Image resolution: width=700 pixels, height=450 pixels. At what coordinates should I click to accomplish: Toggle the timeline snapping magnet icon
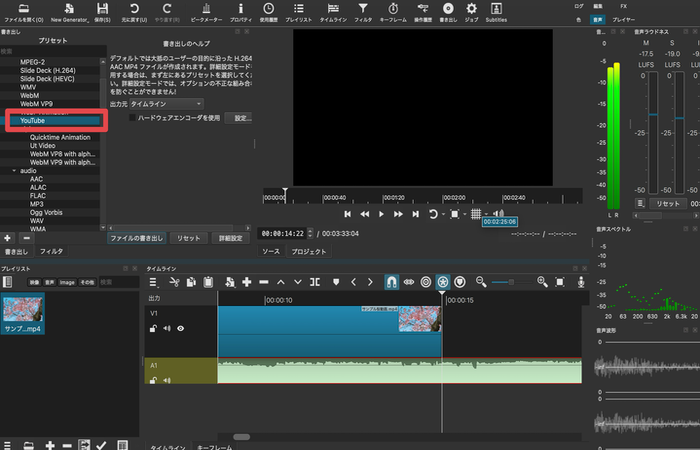(392, 282)
